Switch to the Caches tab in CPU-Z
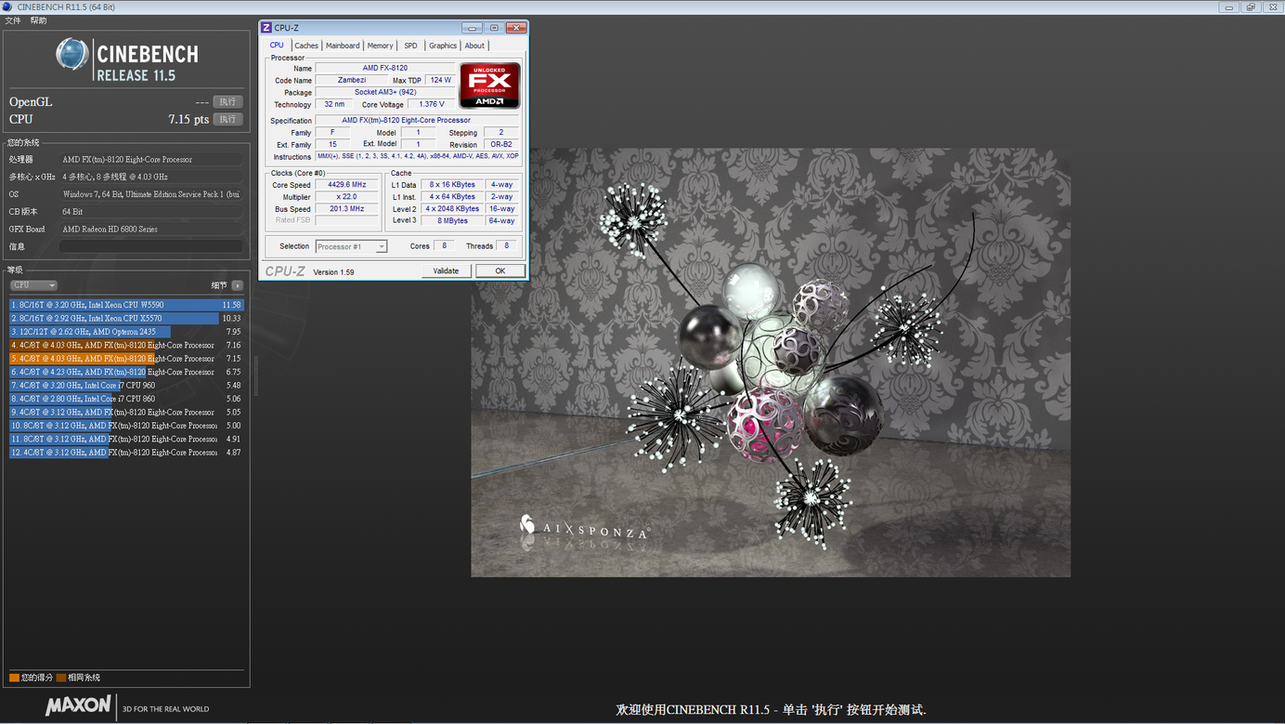Viewport: 1285px width, 724px height. pyautogui.click(x=306, y=45)
